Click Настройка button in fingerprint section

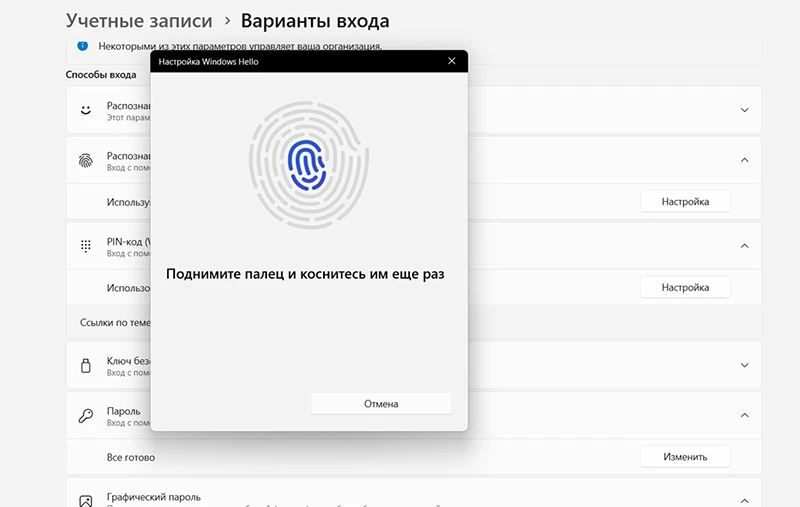[x=685, y=201]
